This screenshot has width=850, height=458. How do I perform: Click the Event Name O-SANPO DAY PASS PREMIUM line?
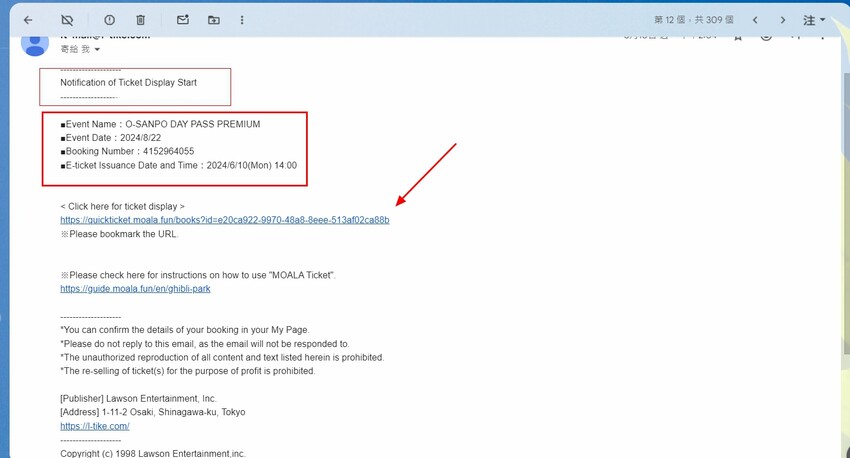(160, 124)
